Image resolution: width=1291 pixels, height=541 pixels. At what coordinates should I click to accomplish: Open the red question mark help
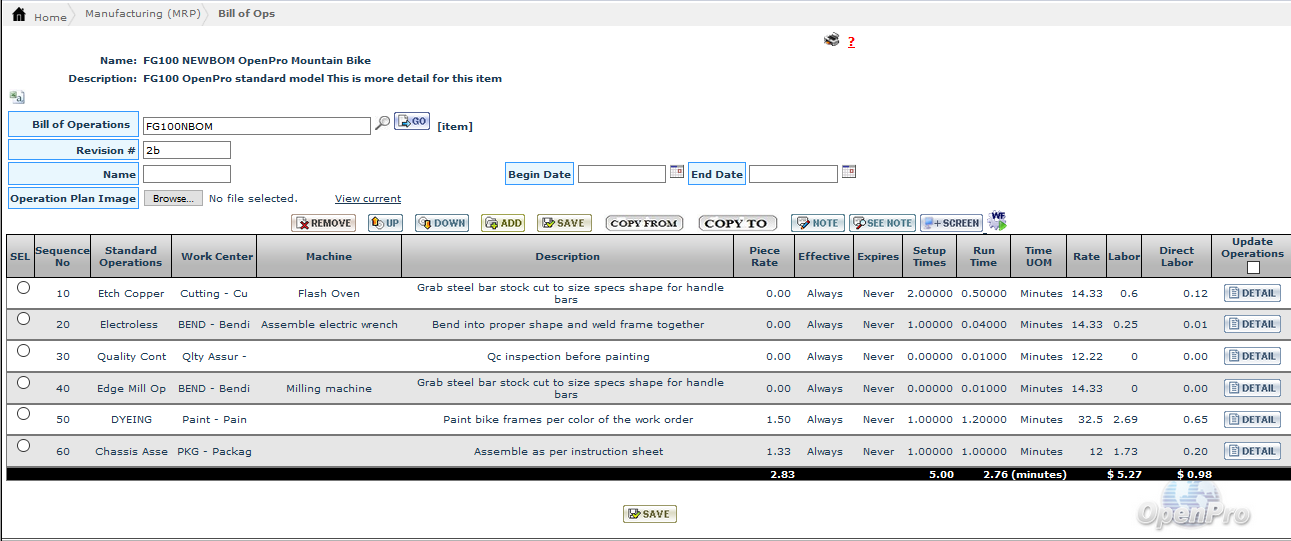pos(851,42)
